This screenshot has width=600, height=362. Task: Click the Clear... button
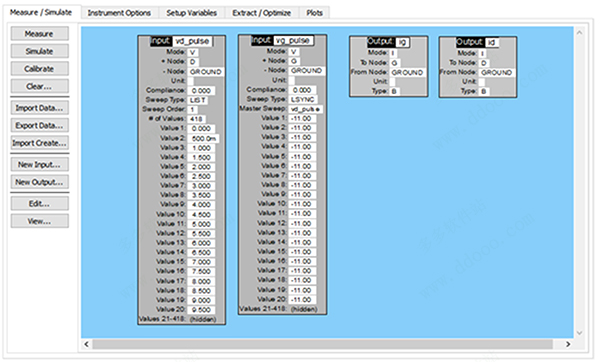[x=39, y=86]
